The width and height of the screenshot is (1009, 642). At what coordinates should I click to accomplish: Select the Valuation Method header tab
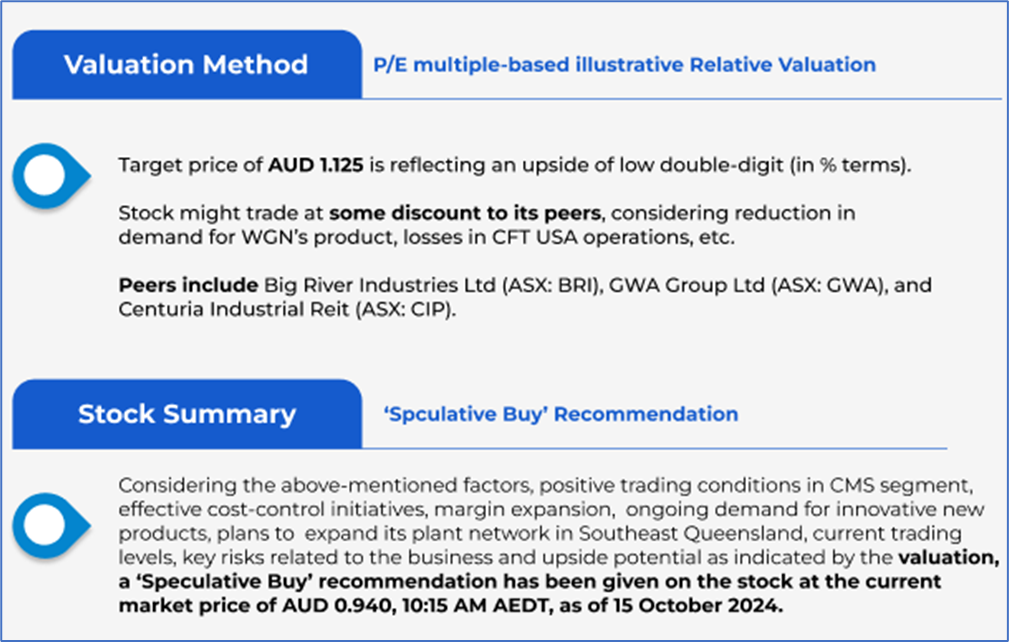[x=186, y=65]
